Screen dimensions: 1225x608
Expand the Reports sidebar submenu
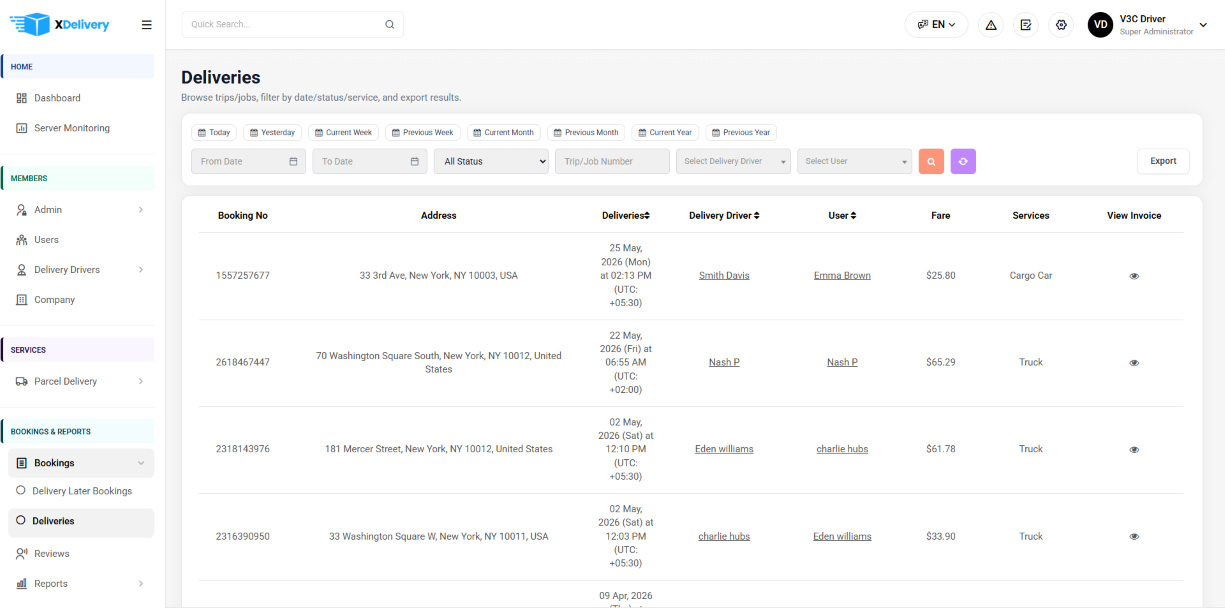141,584
